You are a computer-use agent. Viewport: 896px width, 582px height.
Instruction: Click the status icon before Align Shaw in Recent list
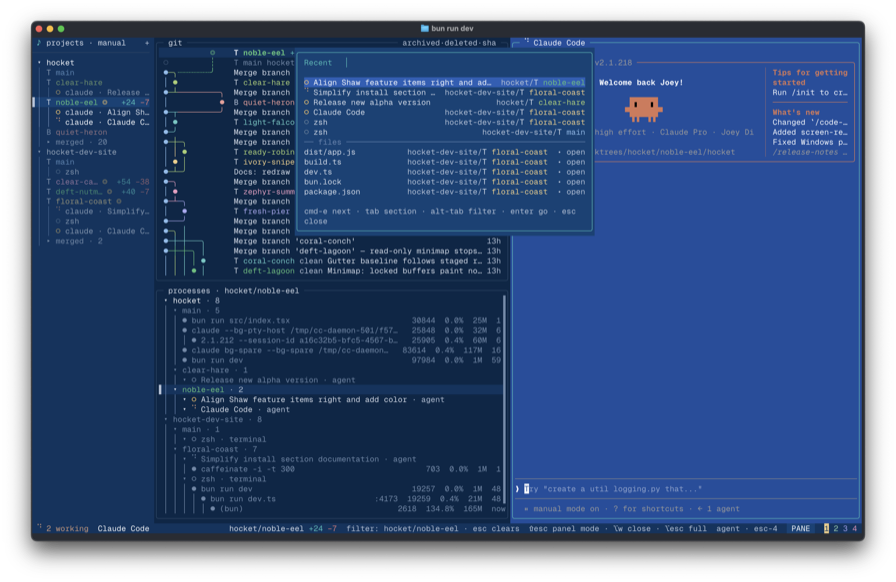tap(306, 82)
